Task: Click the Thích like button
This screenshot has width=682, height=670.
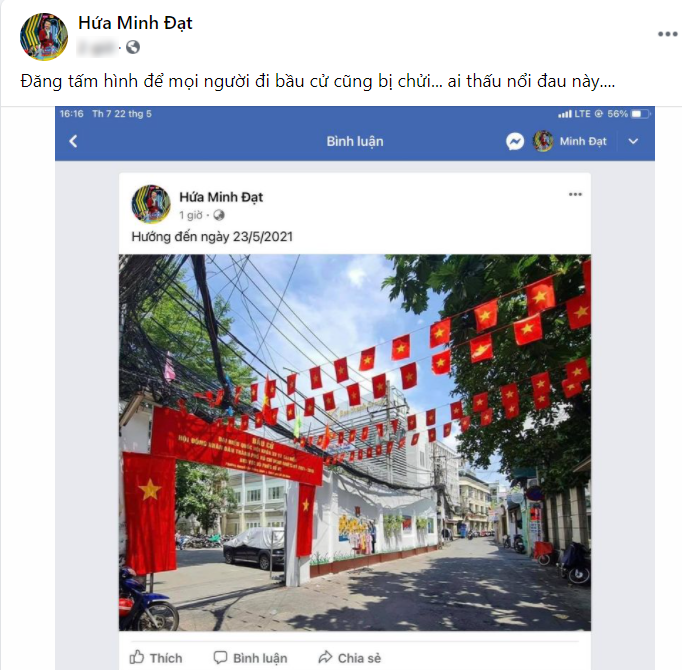Action: coord(156,657)
